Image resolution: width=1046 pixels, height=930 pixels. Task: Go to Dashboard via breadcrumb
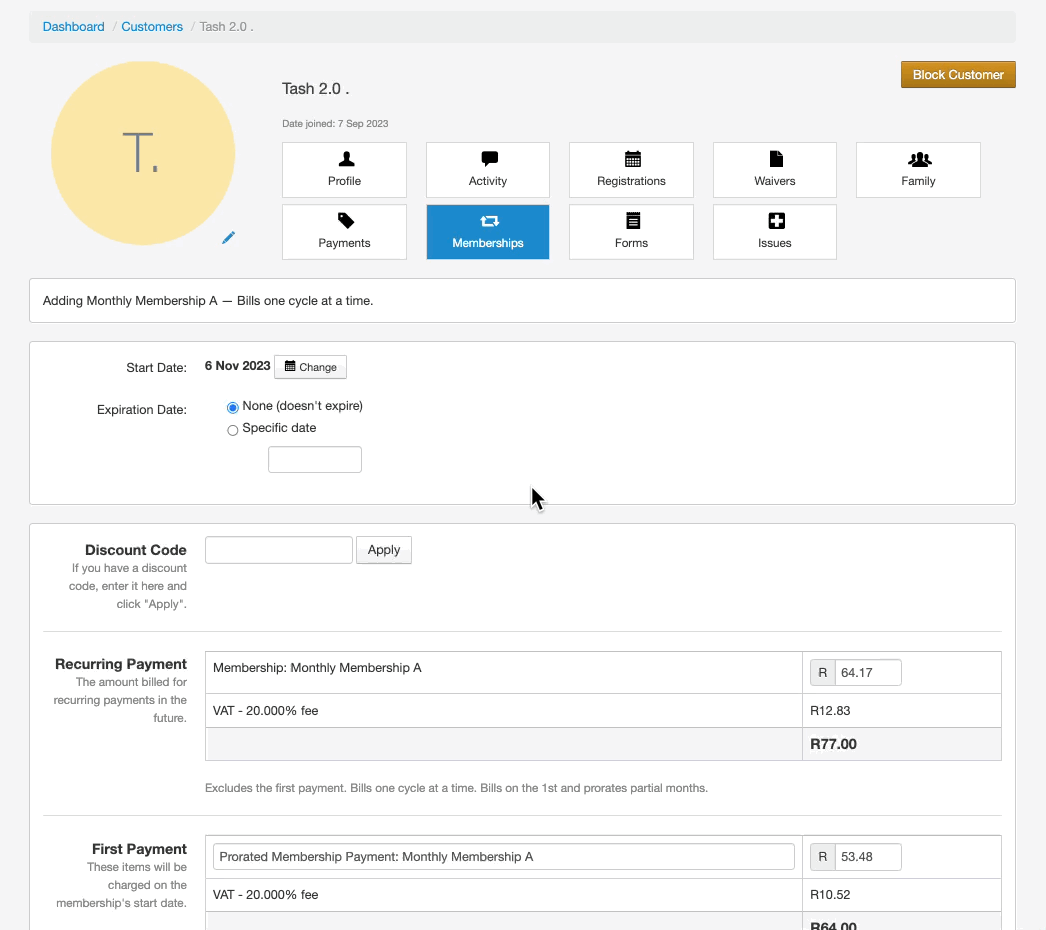(x=73, y=27)
